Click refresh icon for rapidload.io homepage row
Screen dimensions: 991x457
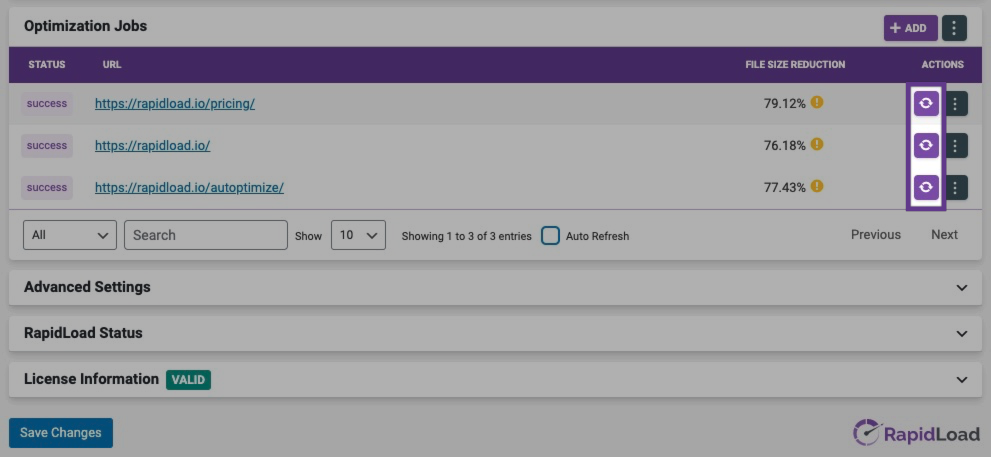pos(926,145)
